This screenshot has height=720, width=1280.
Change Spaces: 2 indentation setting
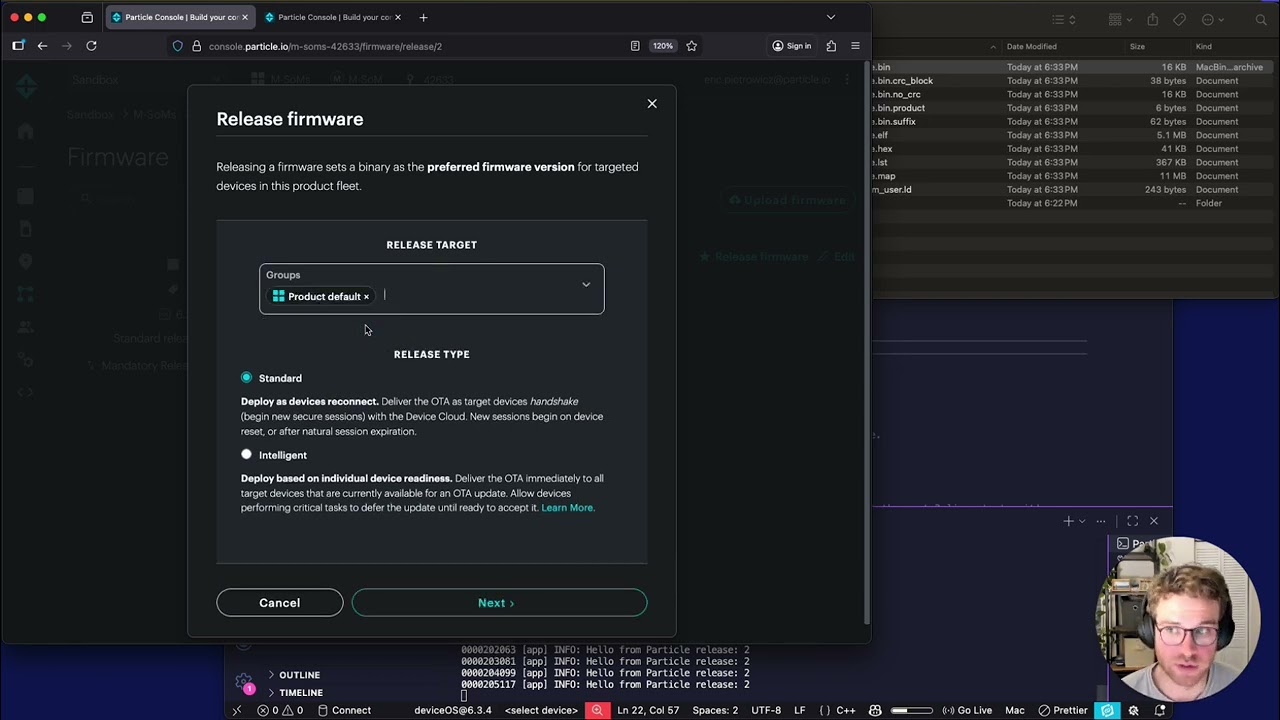coord(715,710)
